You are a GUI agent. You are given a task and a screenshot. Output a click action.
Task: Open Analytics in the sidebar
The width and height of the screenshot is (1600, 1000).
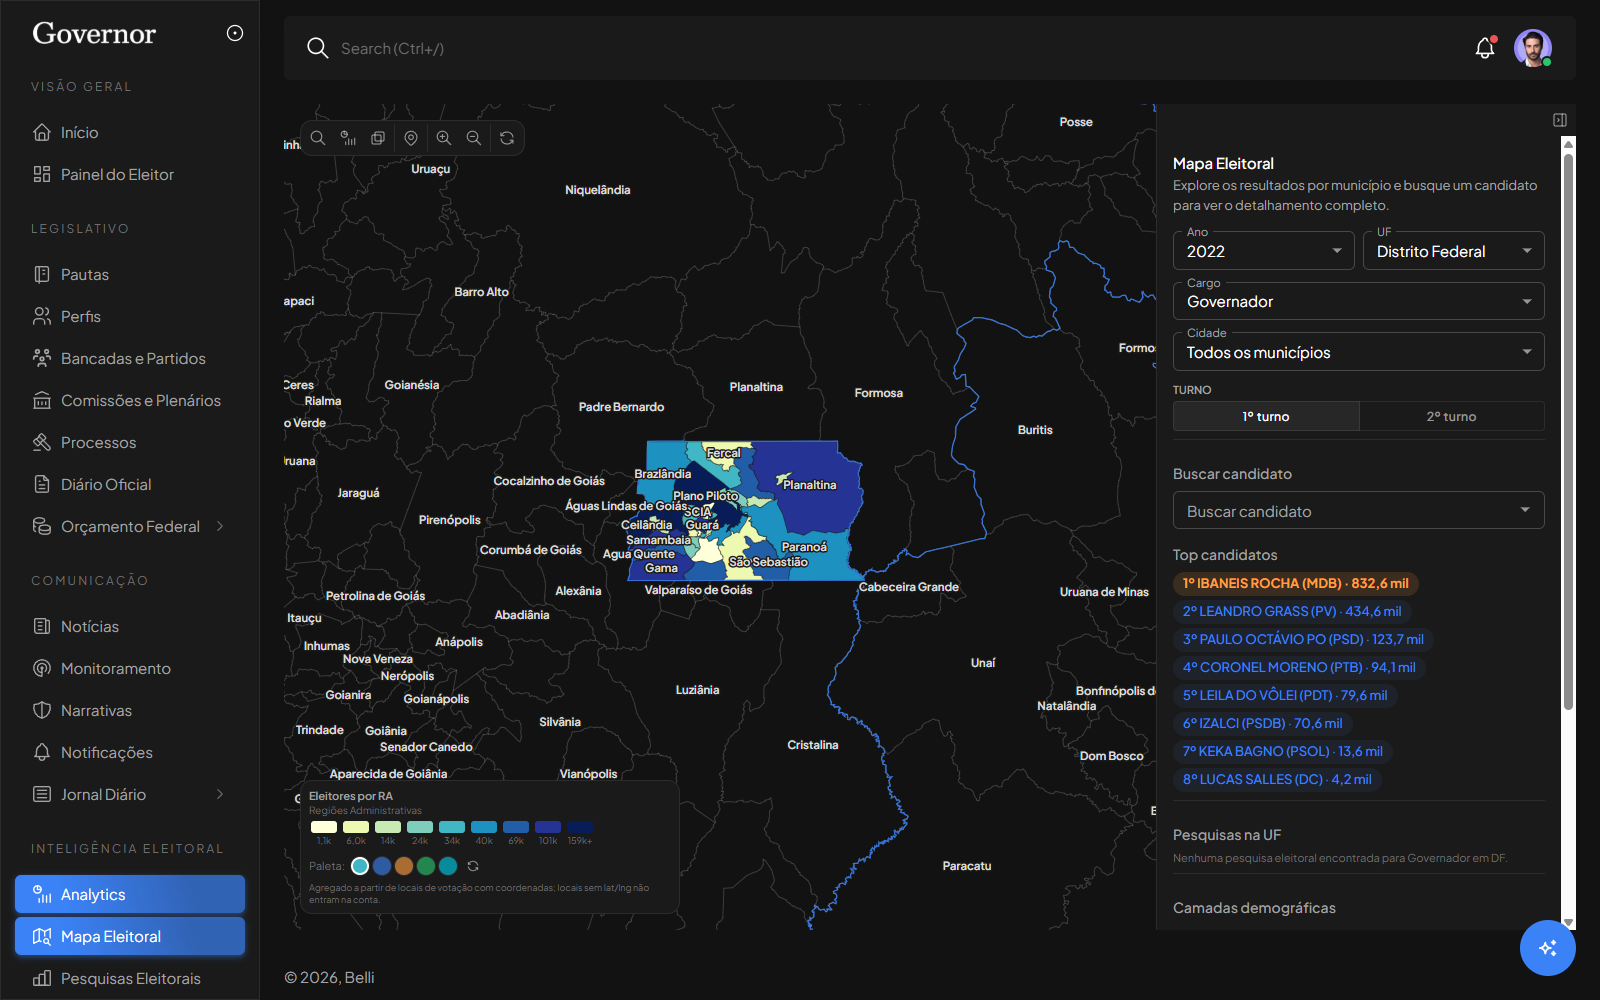(x=130, y=894)
